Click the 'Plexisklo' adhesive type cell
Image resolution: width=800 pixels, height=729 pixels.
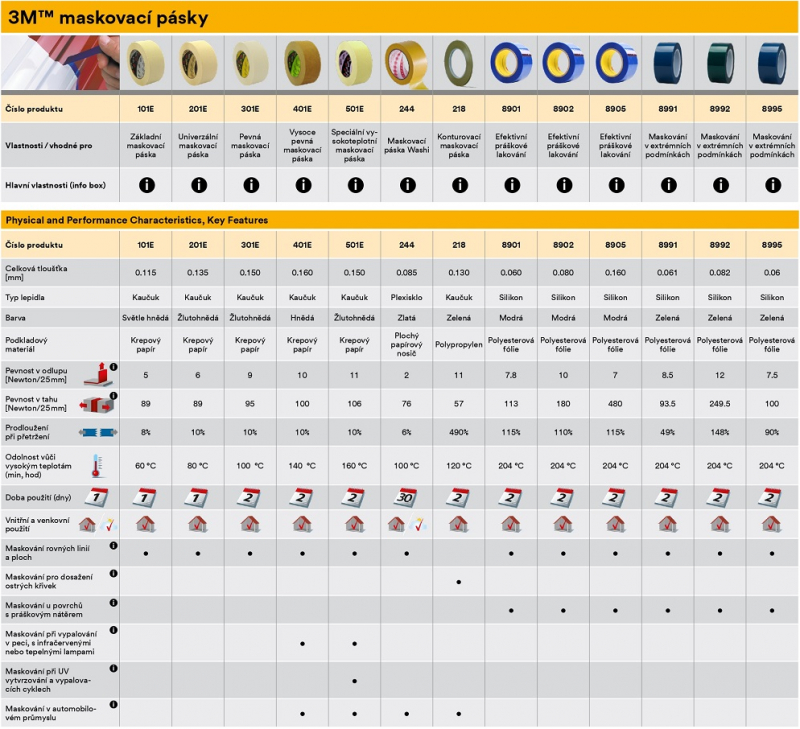pos(407,297)
